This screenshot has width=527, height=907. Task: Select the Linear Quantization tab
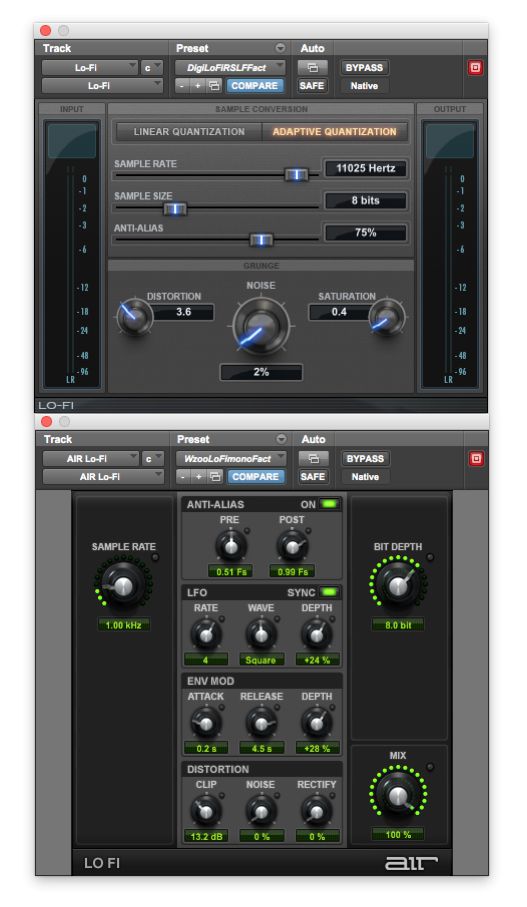pyautogui.click(x=189, y=132)
